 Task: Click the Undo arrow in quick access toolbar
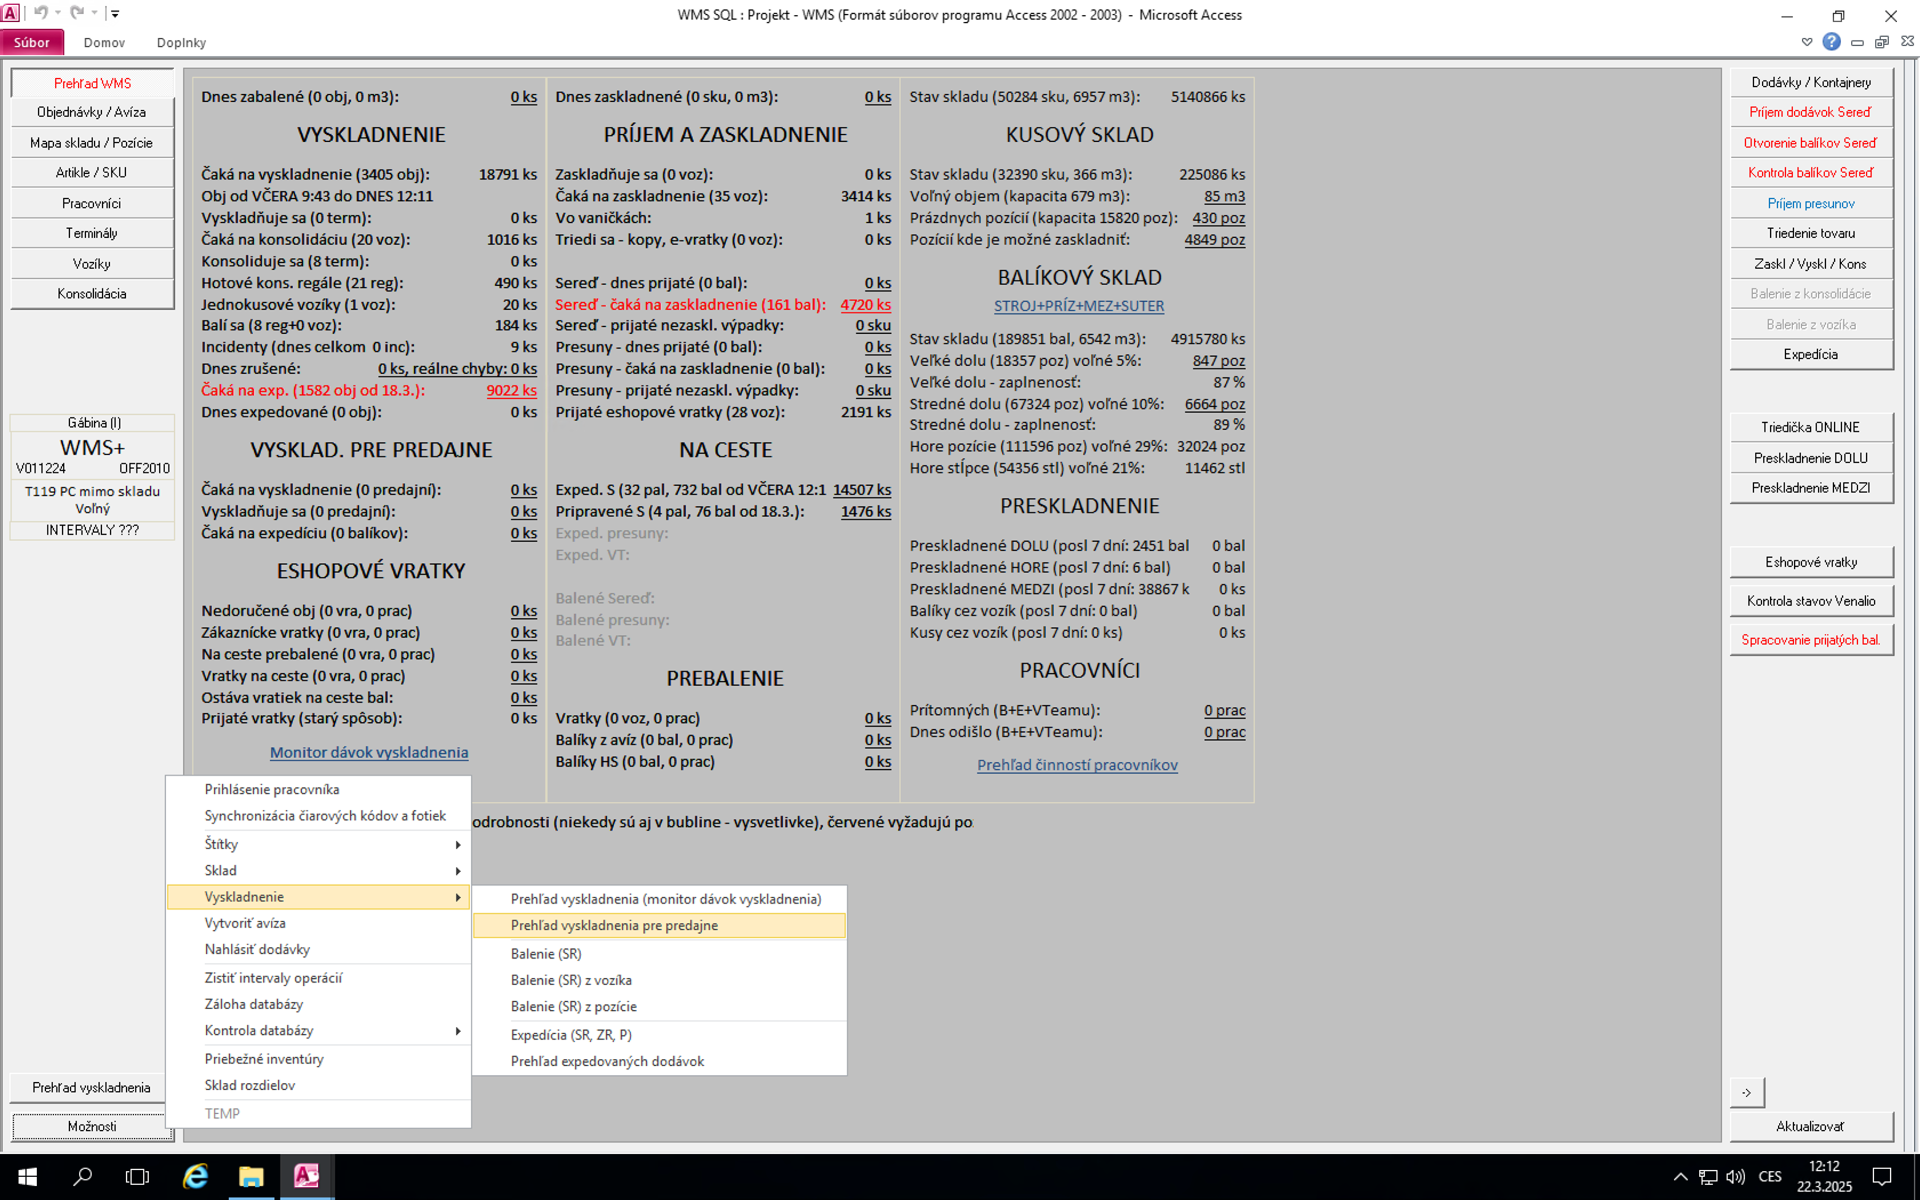point(41,13)
